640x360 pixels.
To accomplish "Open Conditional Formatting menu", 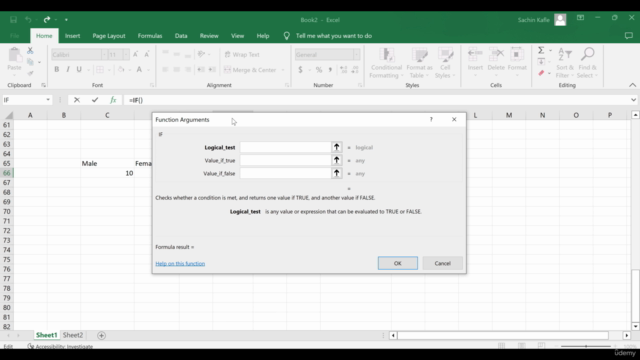I will [386, 63].
